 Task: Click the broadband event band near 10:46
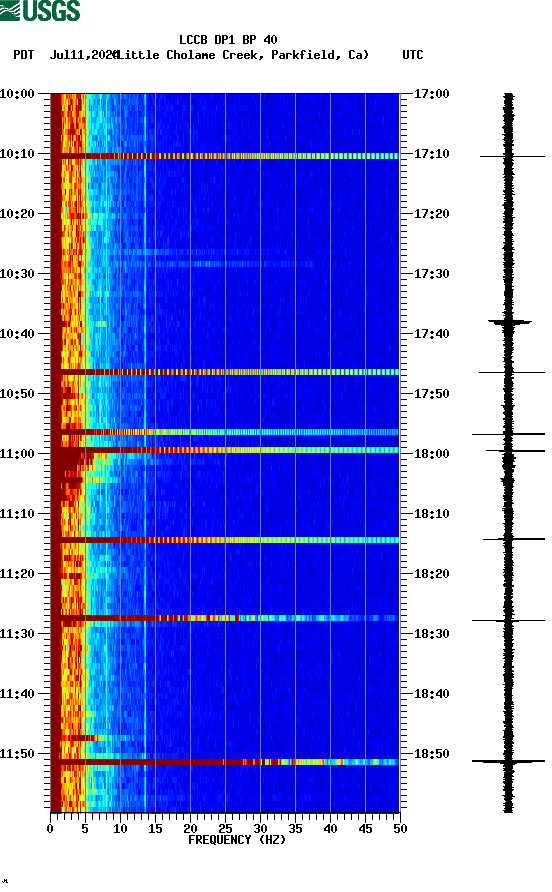(x=225, y=372)
